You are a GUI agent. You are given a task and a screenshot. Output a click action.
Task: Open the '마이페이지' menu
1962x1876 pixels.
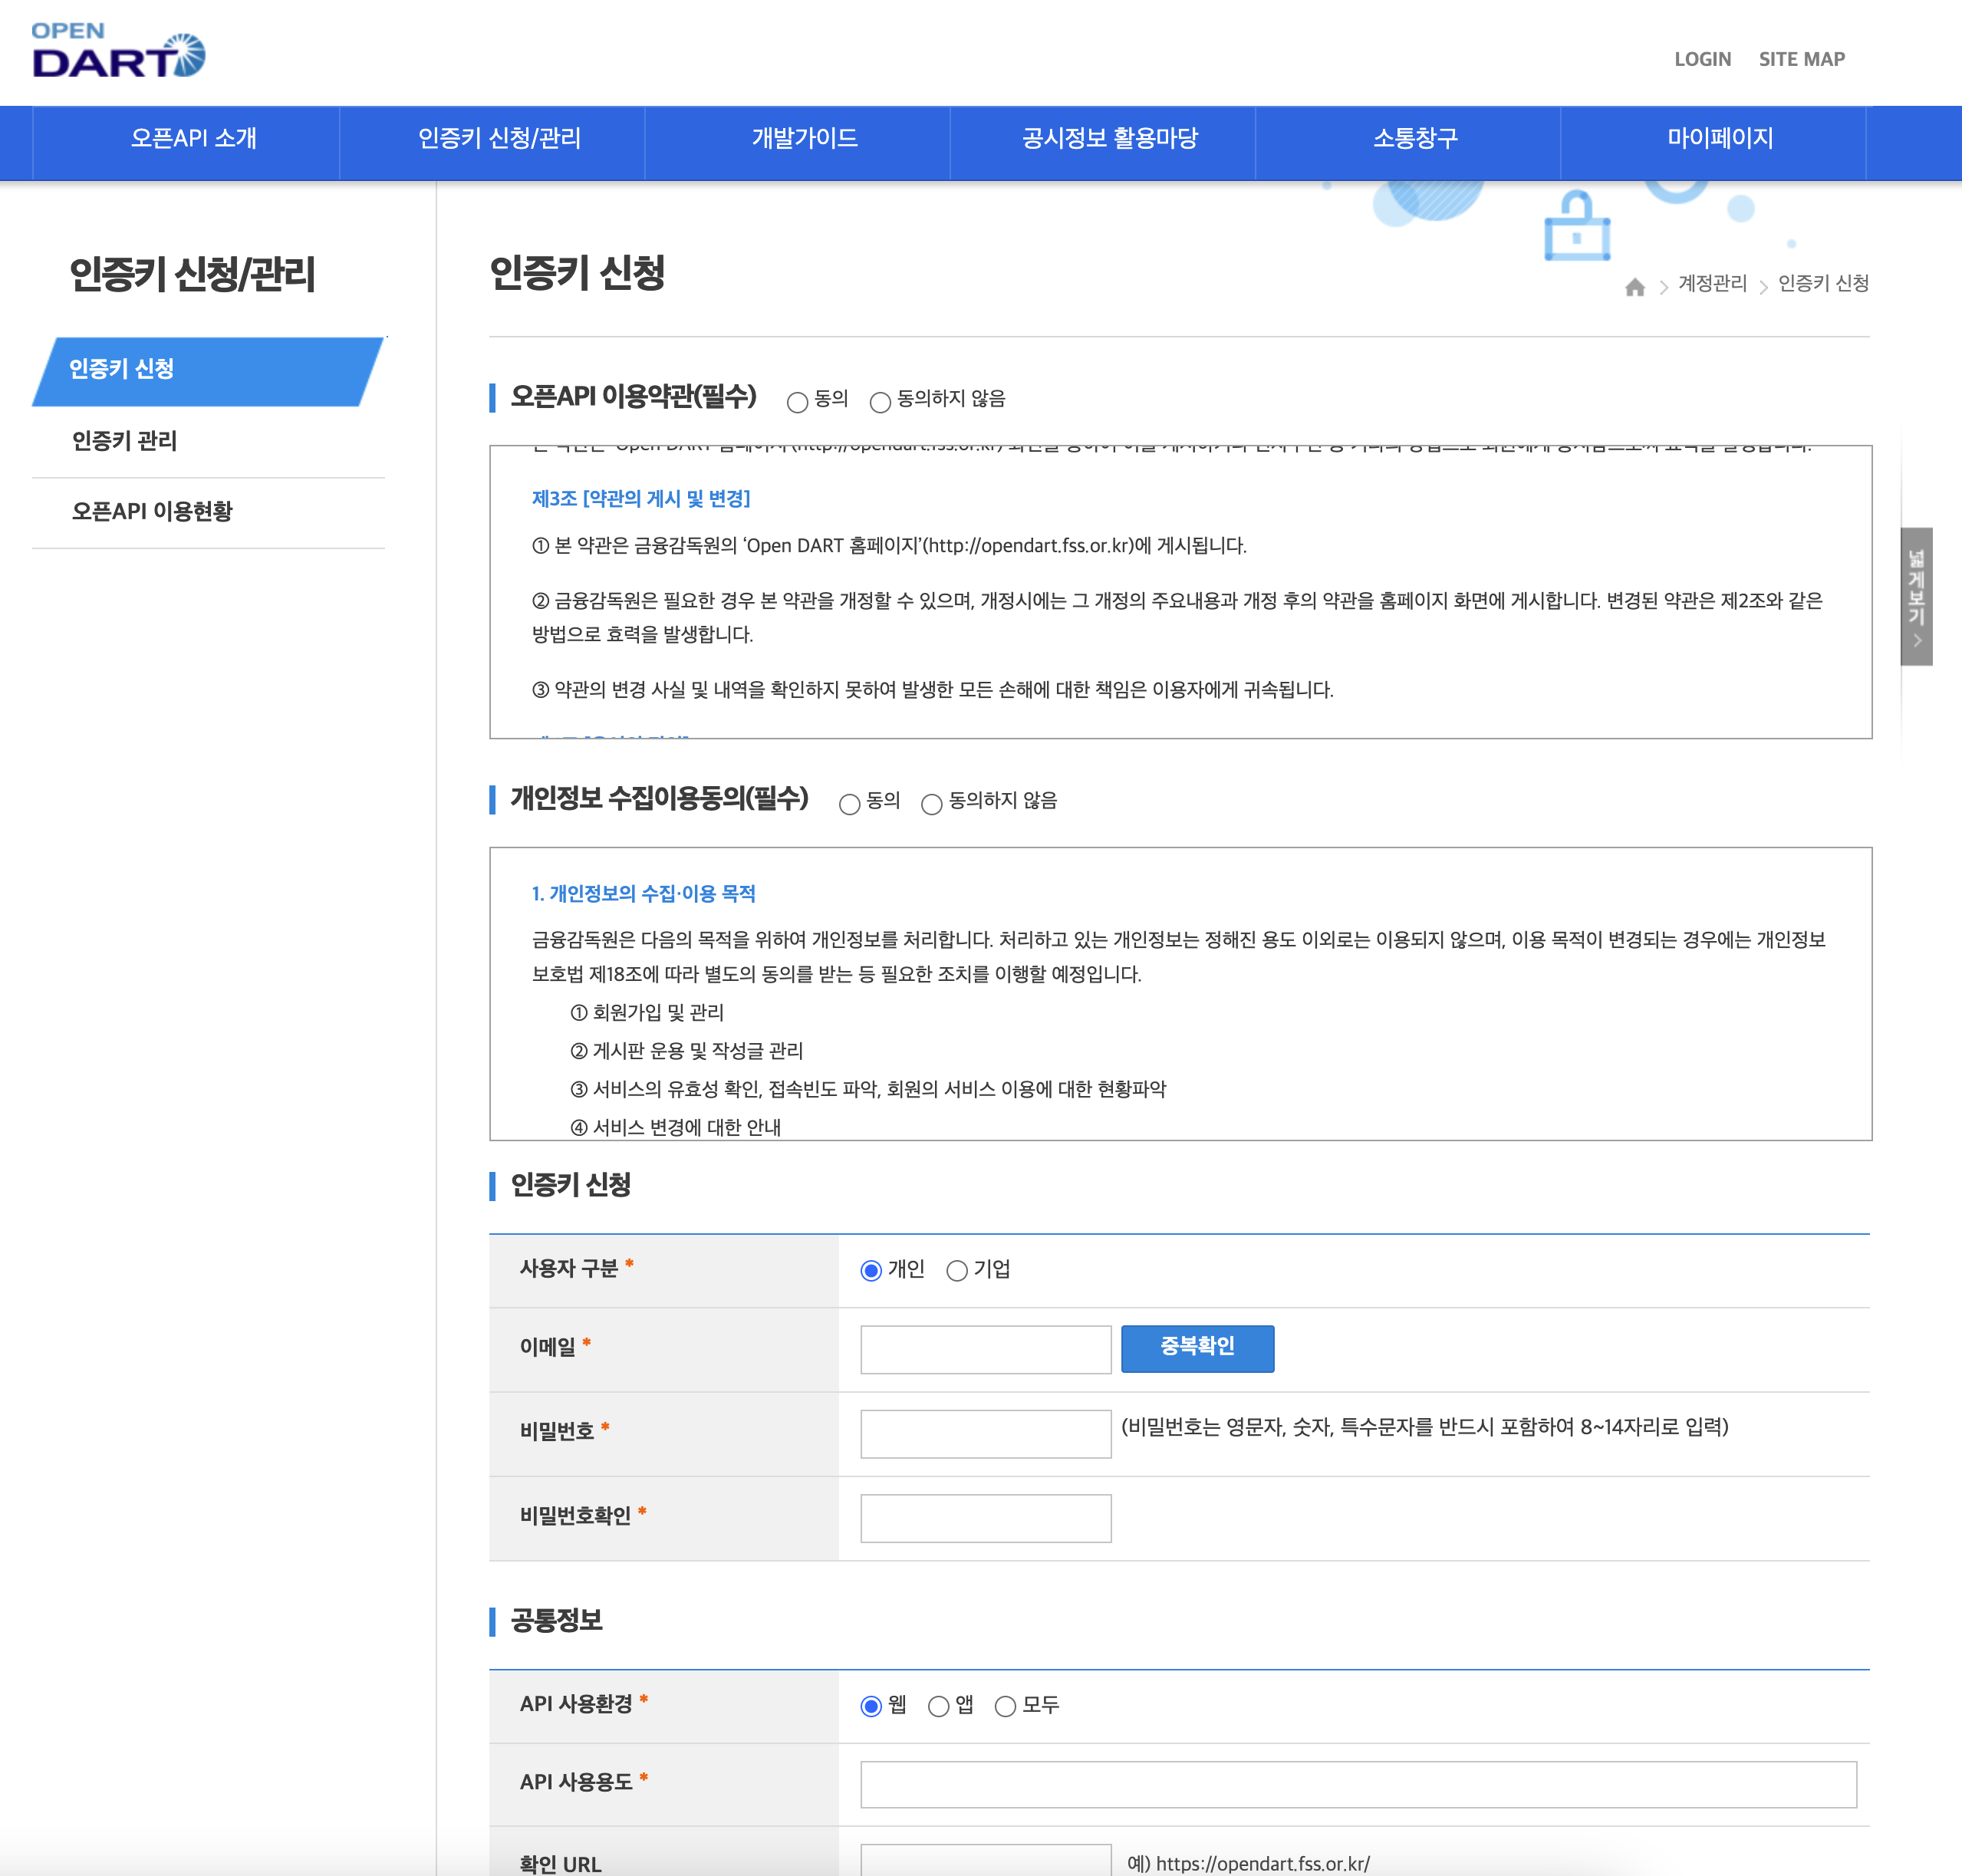[1719, 138]
